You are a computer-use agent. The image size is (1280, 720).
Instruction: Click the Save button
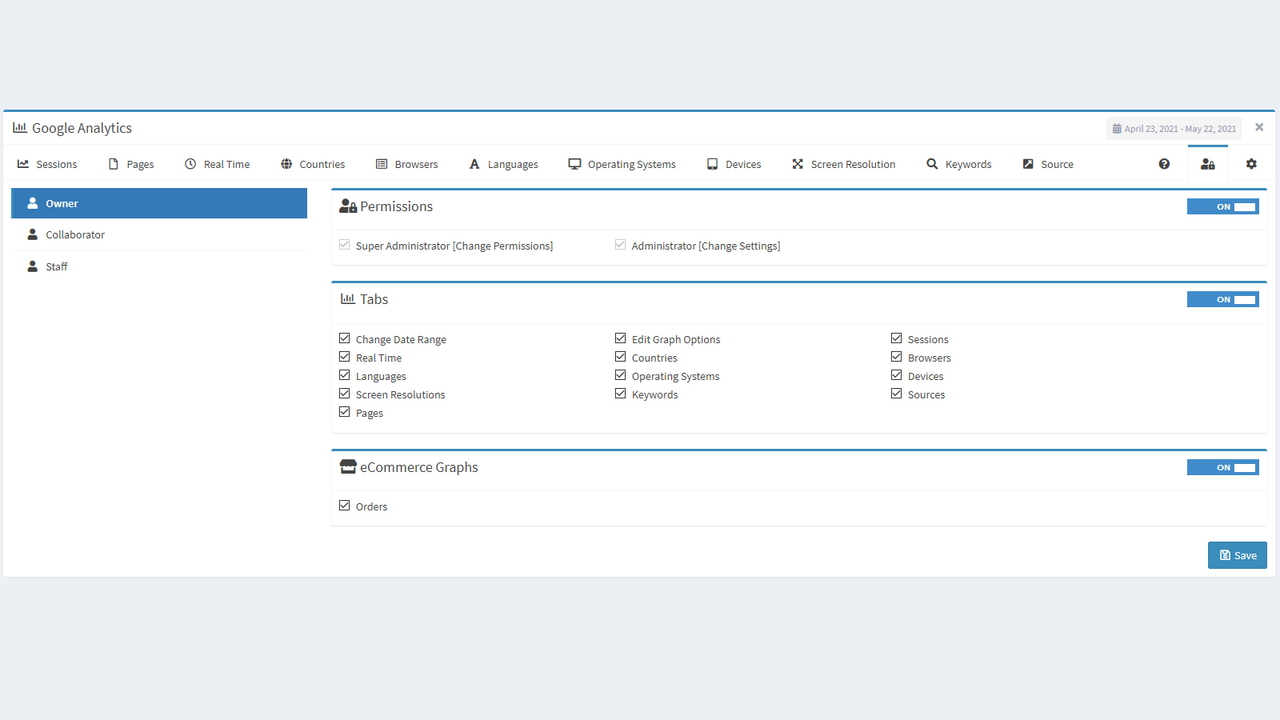pyautogui.click(x=1237, y=554)
